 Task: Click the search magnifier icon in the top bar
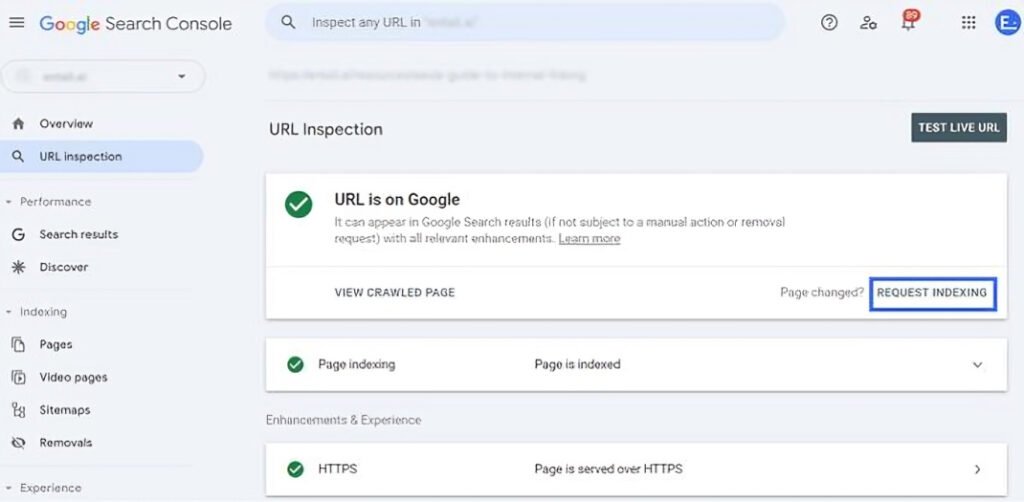click(x=288, y=22)
